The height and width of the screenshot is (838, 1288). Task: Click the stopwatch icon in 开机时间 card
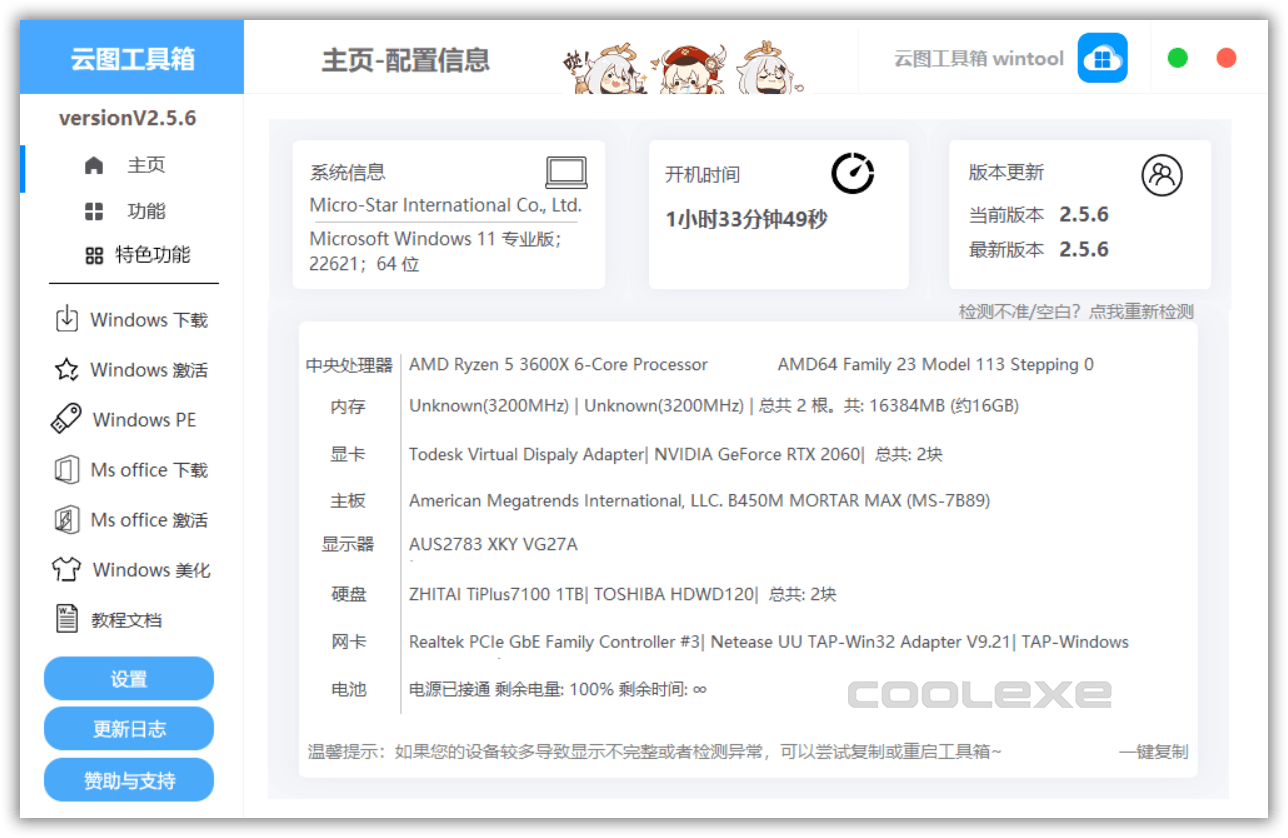point(852,172)
